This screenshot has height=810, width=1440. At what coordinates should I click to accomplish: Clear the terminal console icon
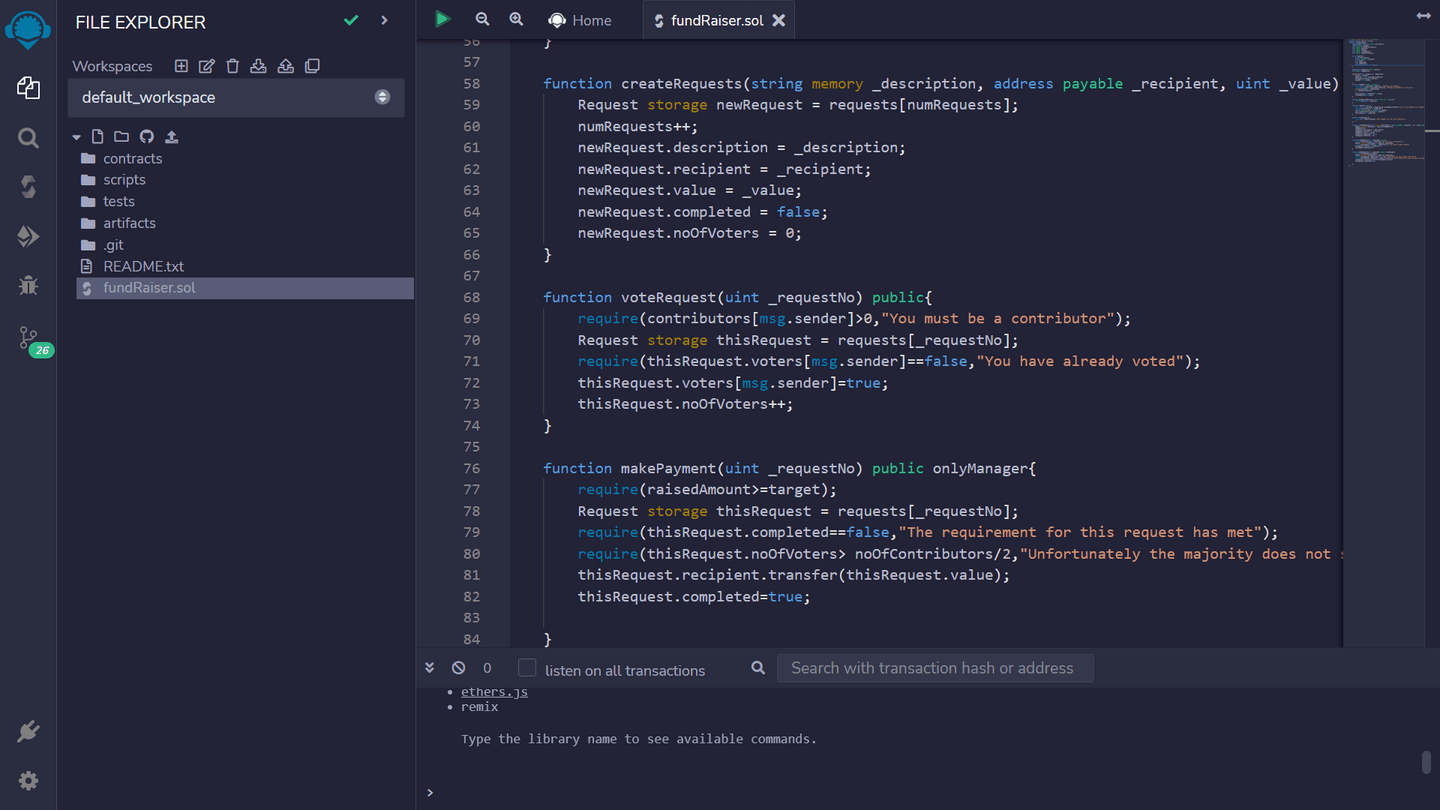coord(458,668)
